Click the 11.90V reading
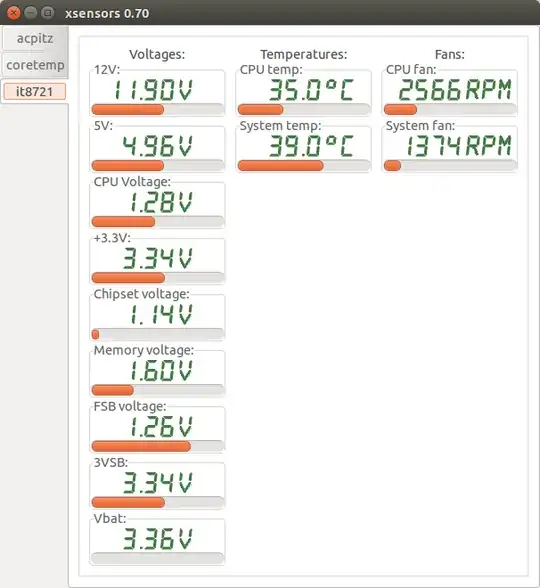Image resolution: width=540 pixels, height=588 pixels. click(x=153, y=90)
